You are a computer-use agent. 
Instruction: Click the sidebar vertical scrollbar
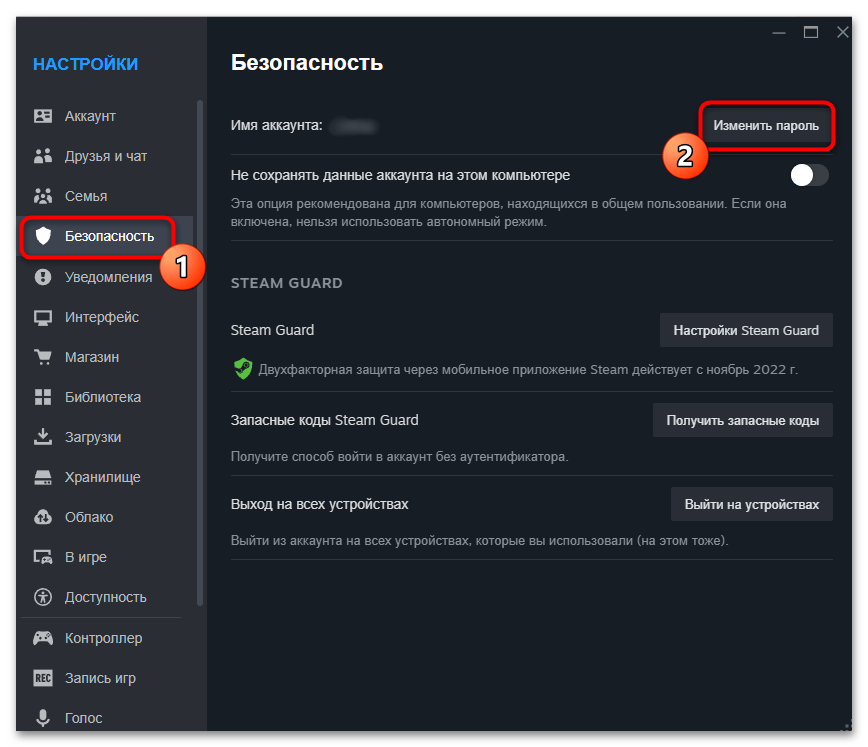pyautogui.click(x=200, y=353)
